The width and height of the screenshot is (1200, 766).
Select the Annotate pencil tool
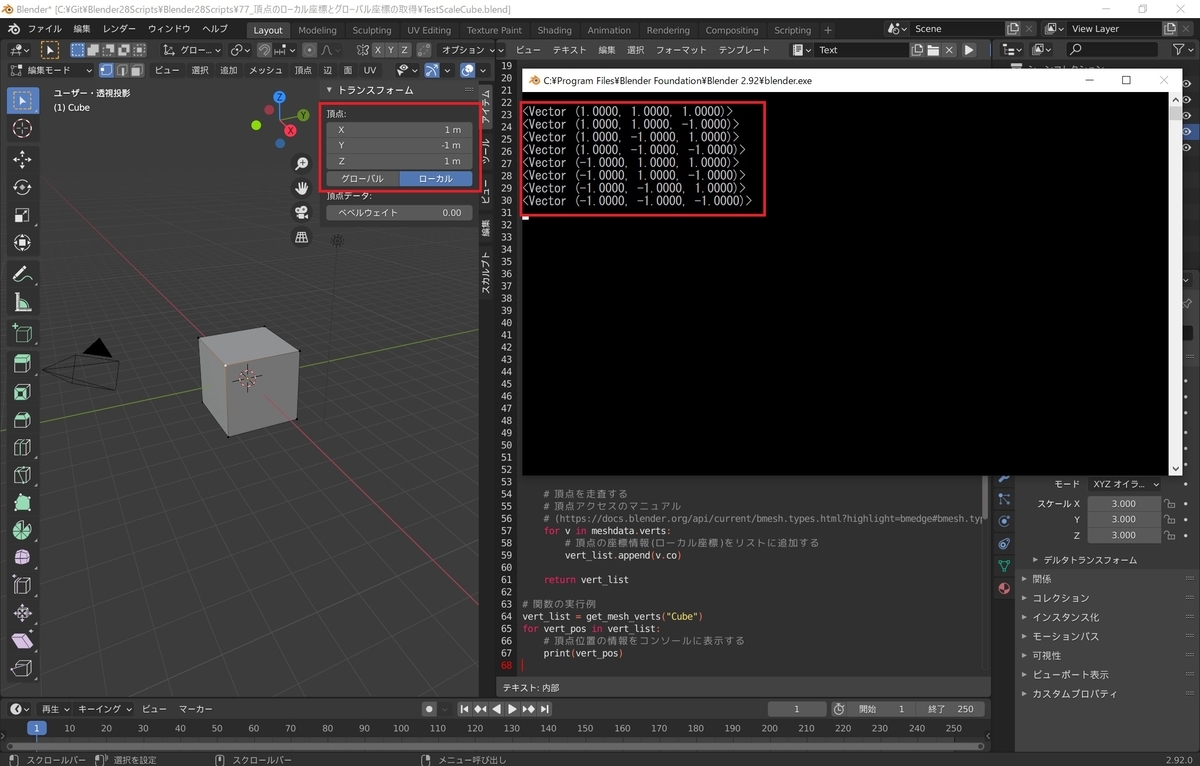click(x=22, y=274)
